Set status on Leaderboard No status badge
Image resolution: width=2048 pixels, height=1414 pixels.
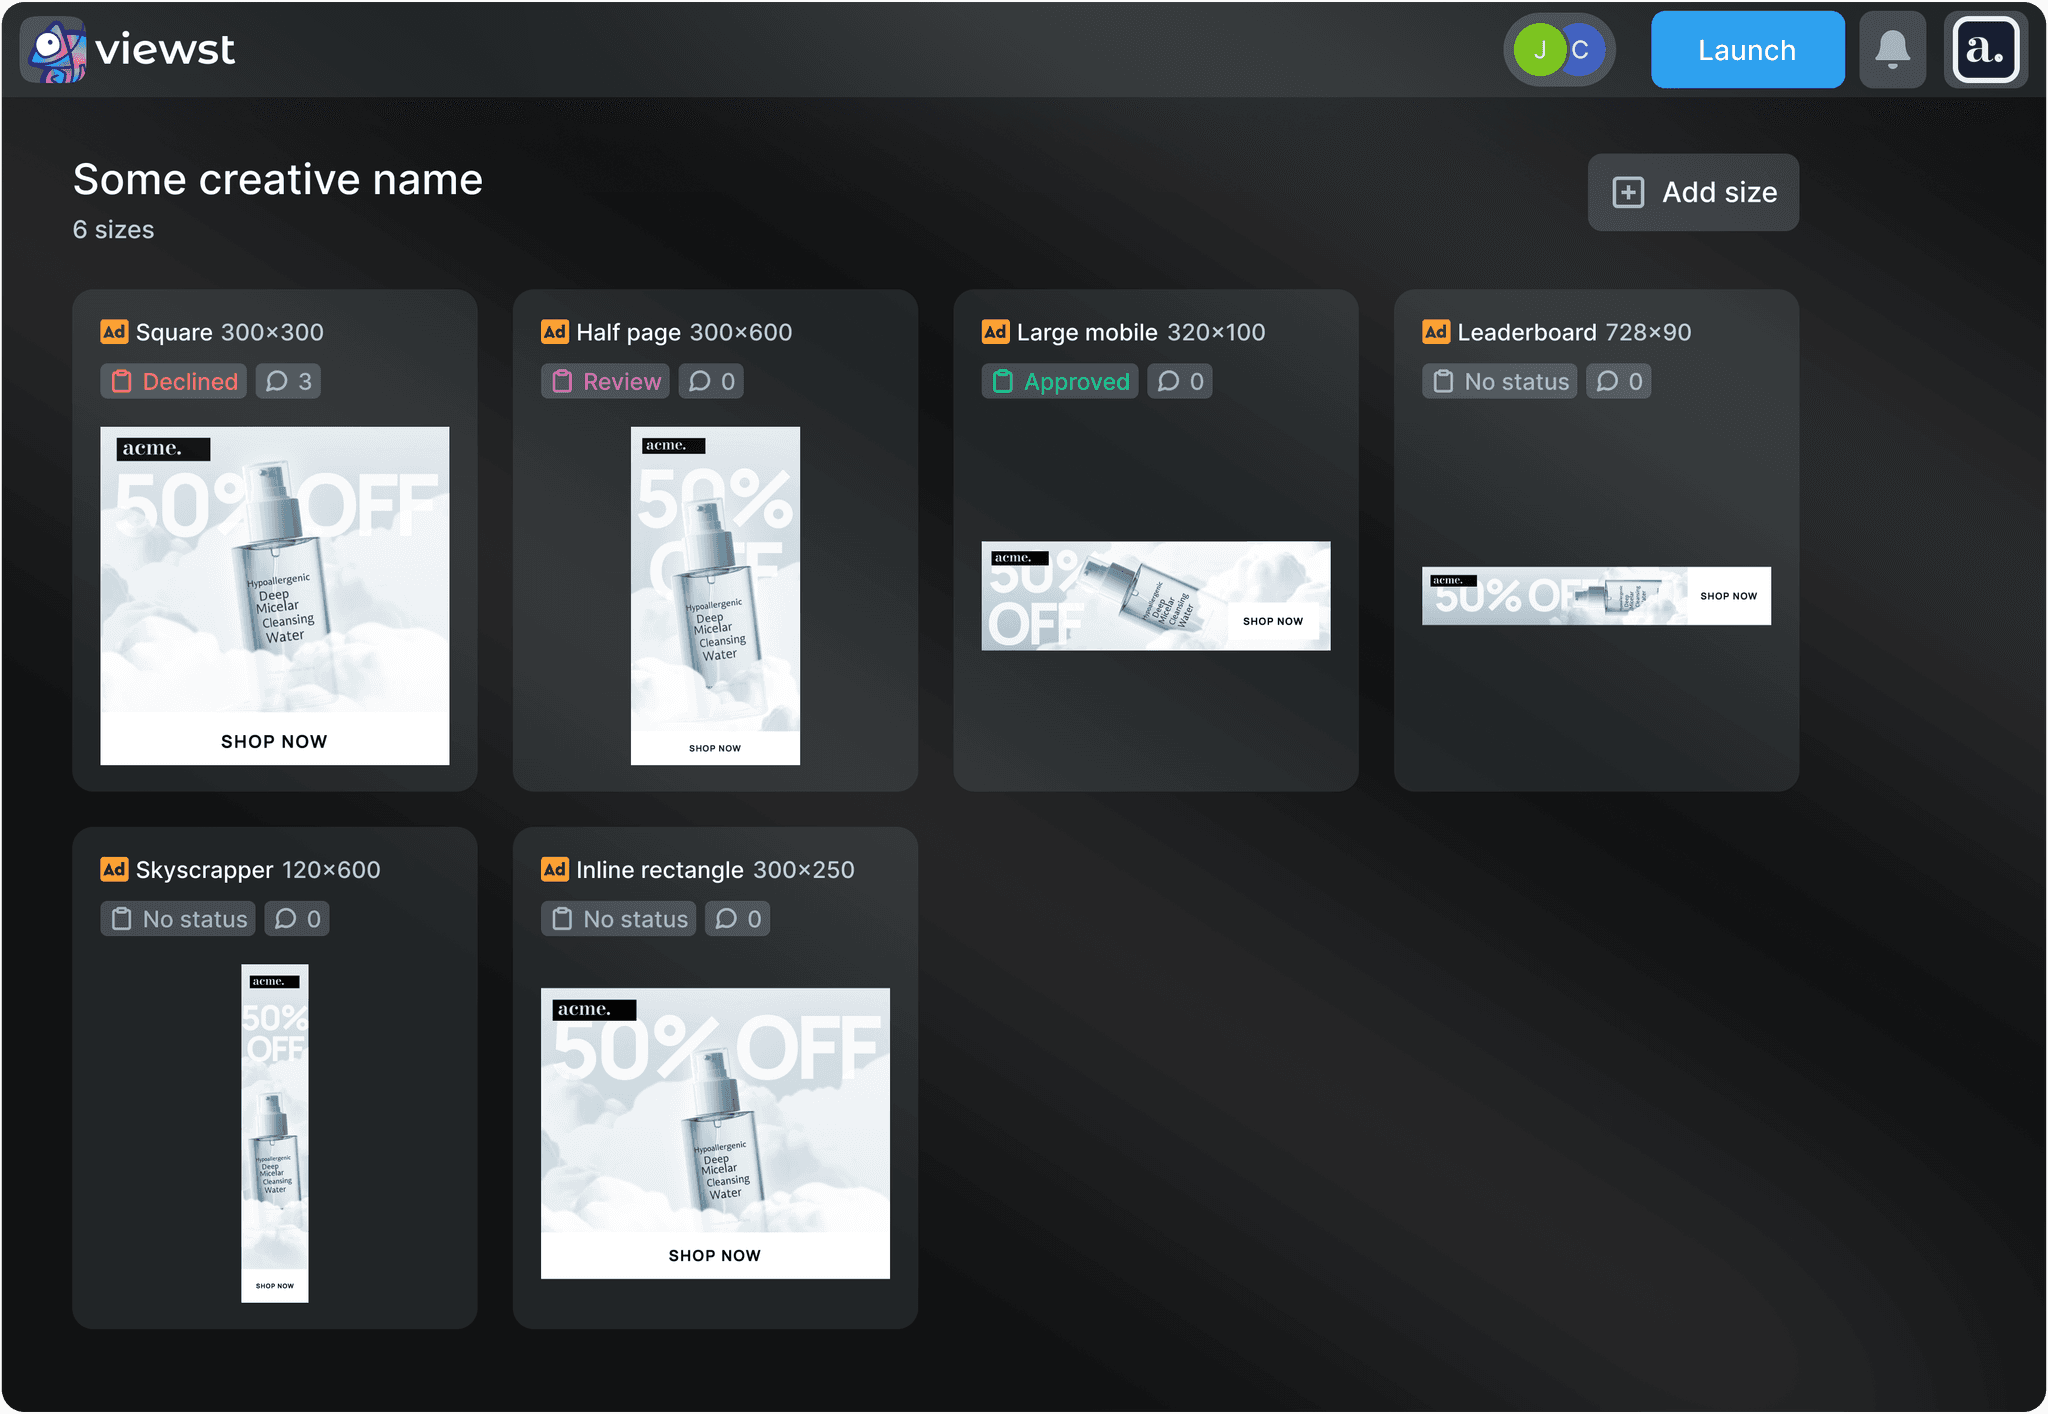[1500, 382]
